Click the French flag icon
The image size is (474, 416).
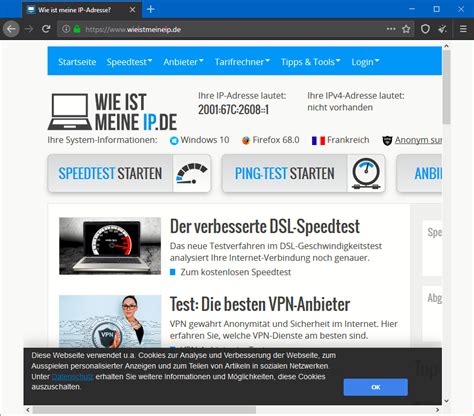tap(318, 141)
